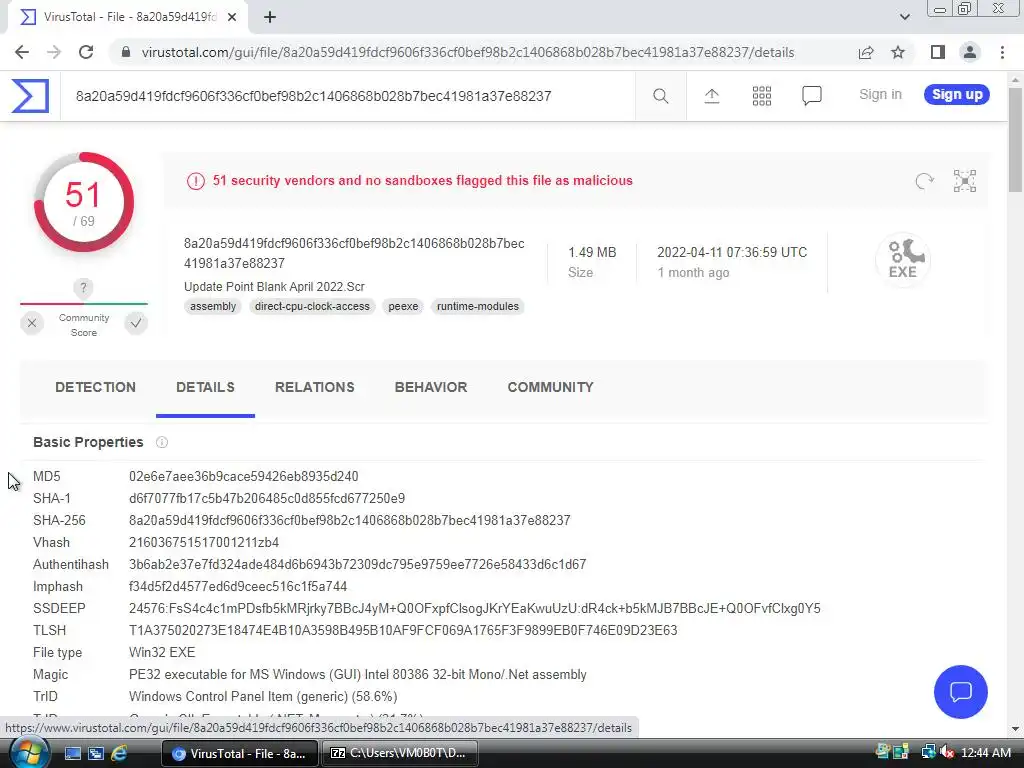1024x768 pixels.
Task: Click the browser forward arrow
Action: (54, 52)
